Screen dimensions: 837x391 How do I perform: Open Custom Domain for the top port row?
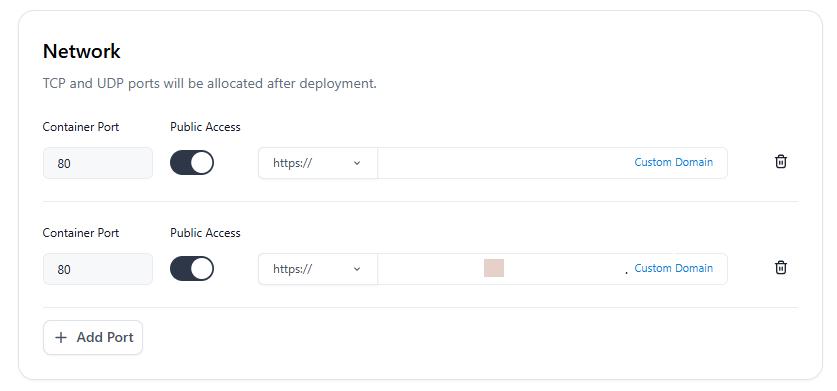(x=673, y=162)
